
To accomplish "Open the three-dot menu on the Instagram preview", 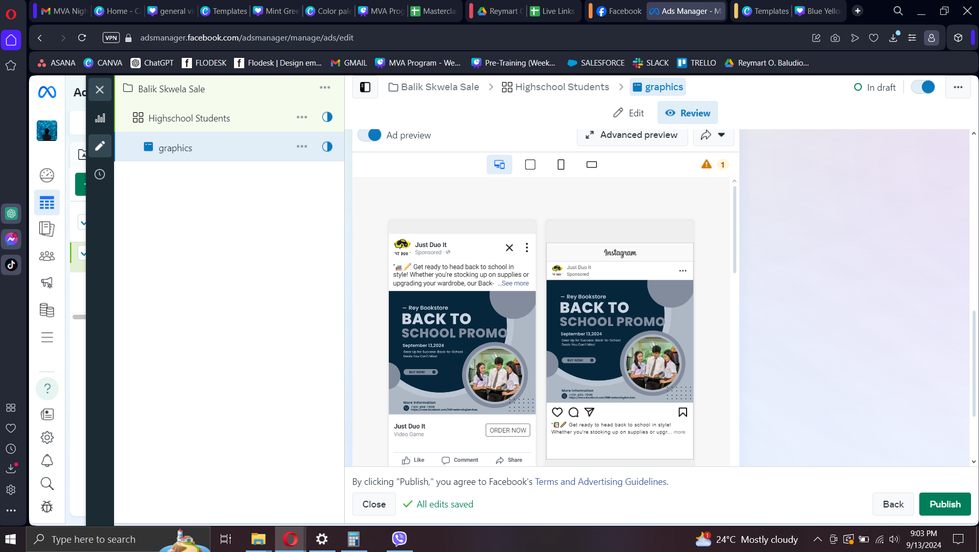I will coord(682,271).
